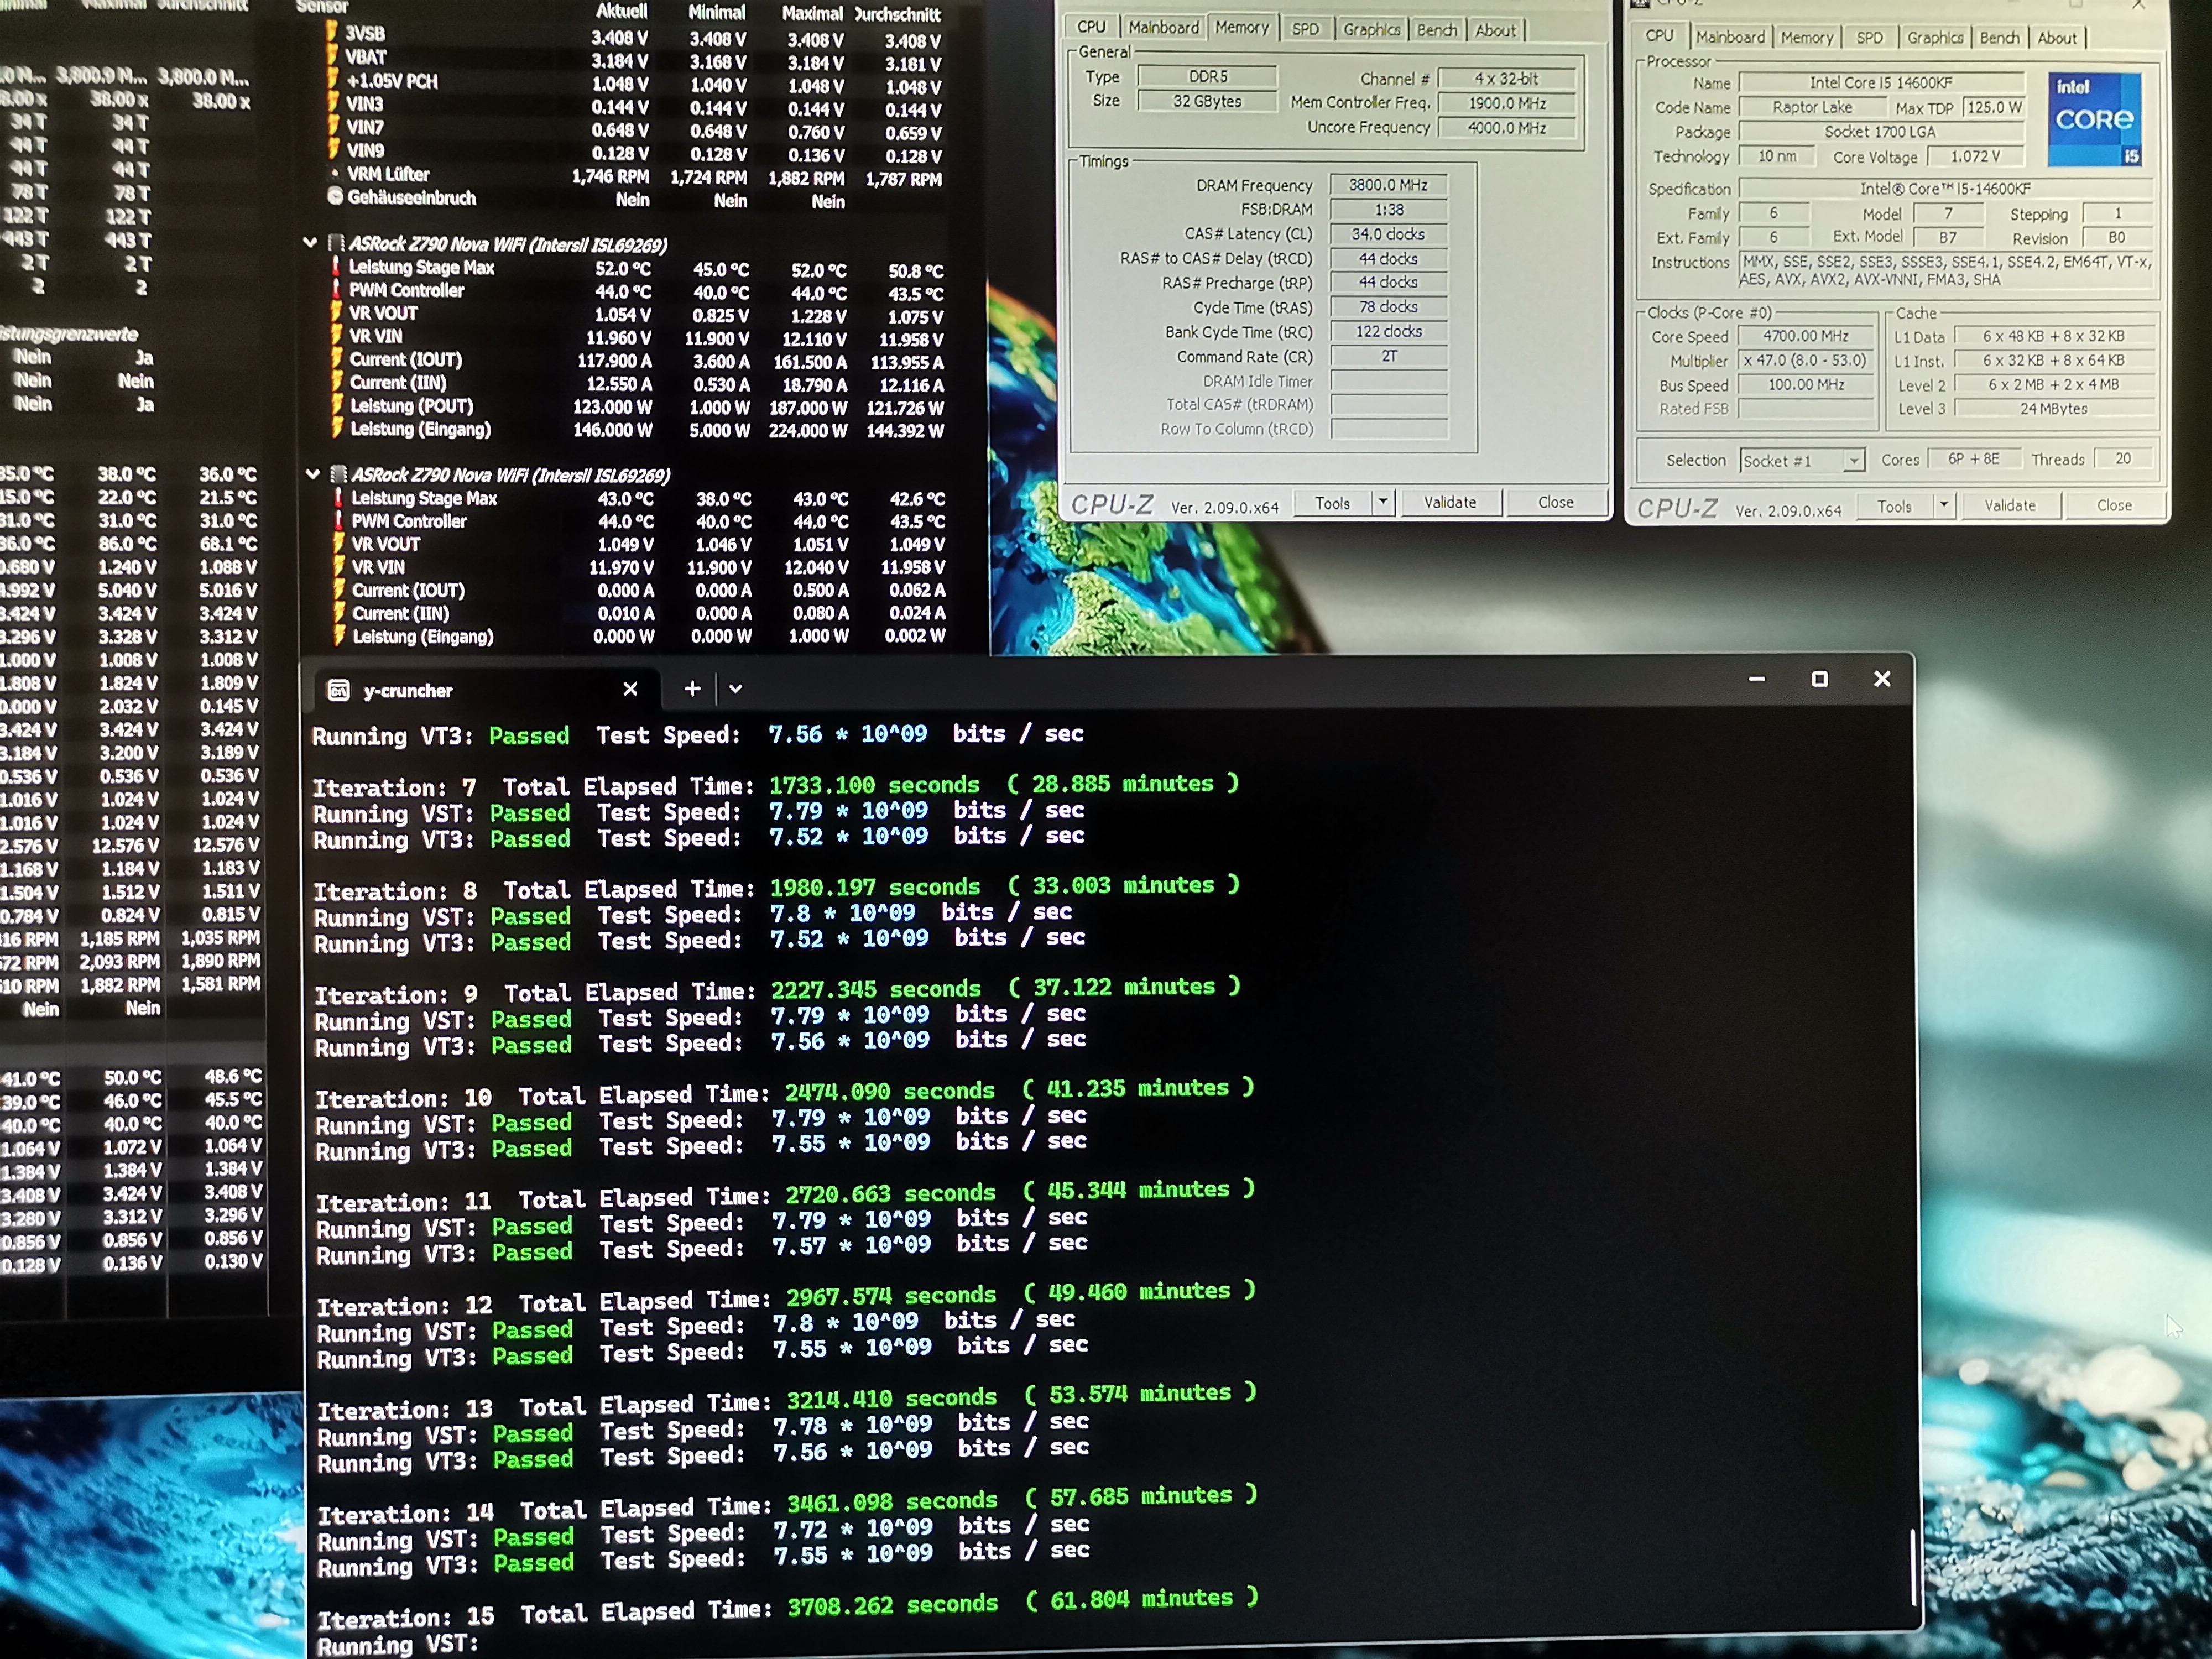
Task: Click the Maximal column header above 3.408 V
Action: (811, 13)
